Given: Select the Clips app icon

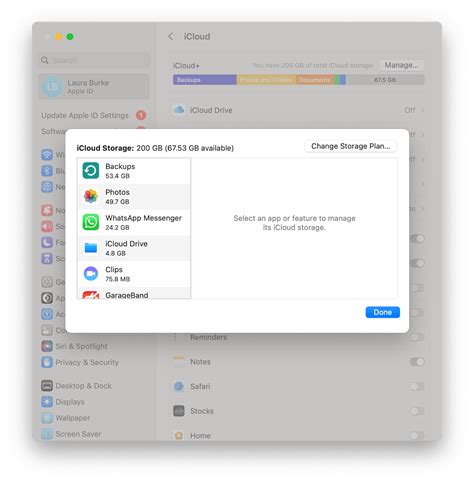Looking at the screenshot, I should click(x=91, y=274).
